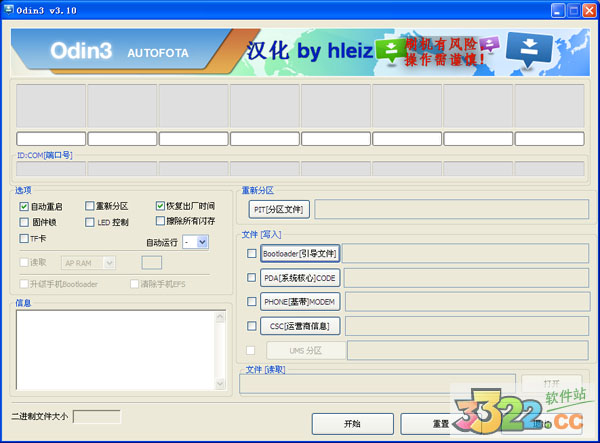
Task: Click the 文件 [读取] path field
Action: tap(377, 384)
